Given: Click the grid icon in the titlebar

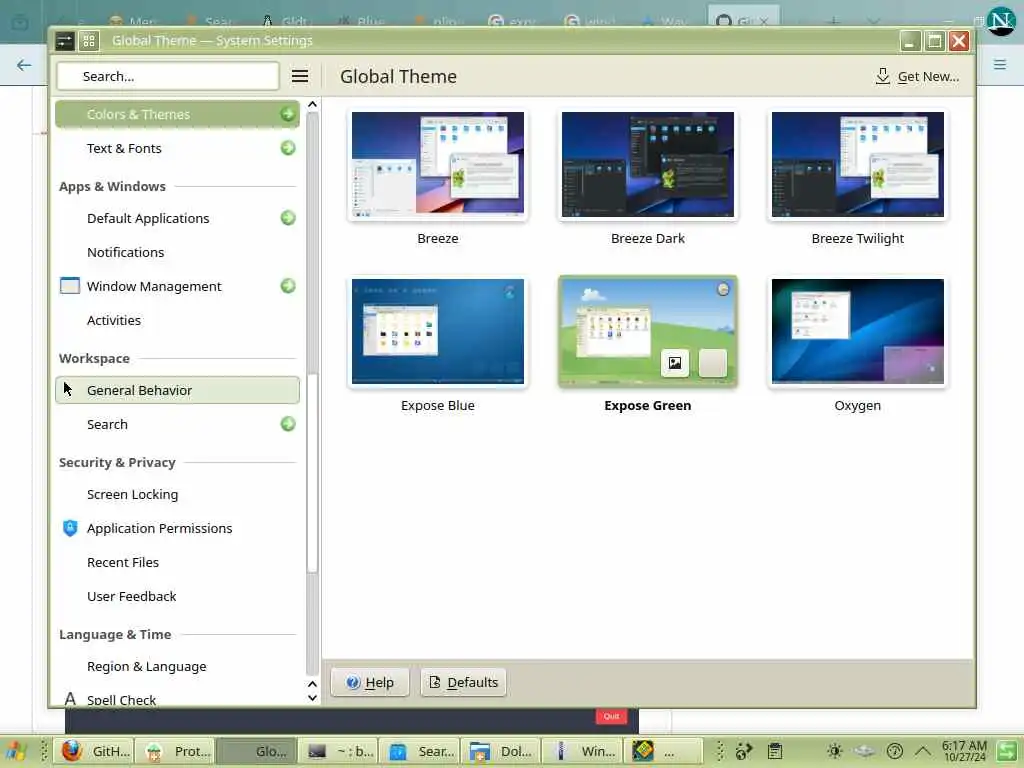Looking at the screenshot, I should [89, 41].
